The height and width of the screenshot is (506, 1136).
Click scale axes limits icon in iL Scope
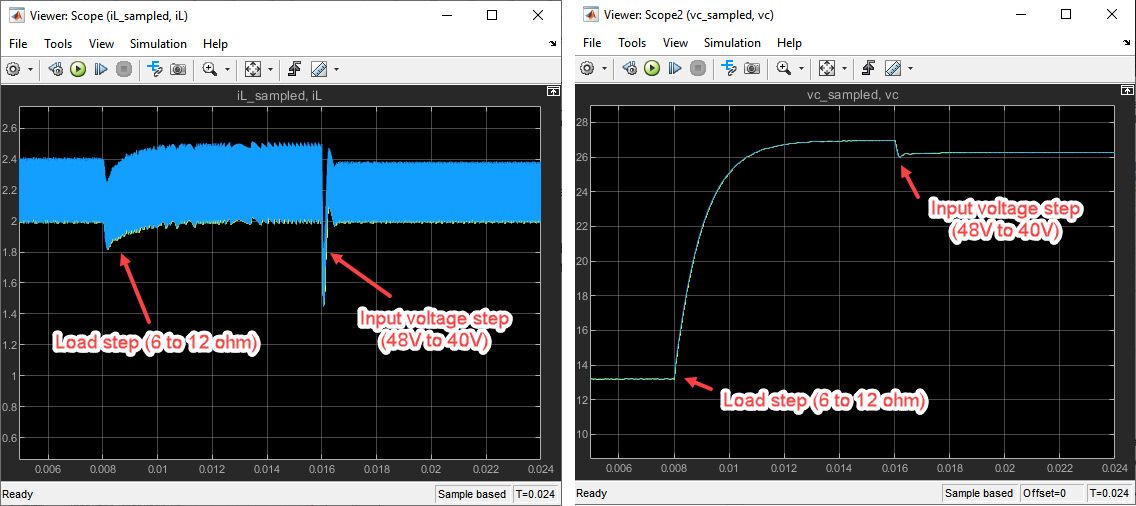(253, 70)
